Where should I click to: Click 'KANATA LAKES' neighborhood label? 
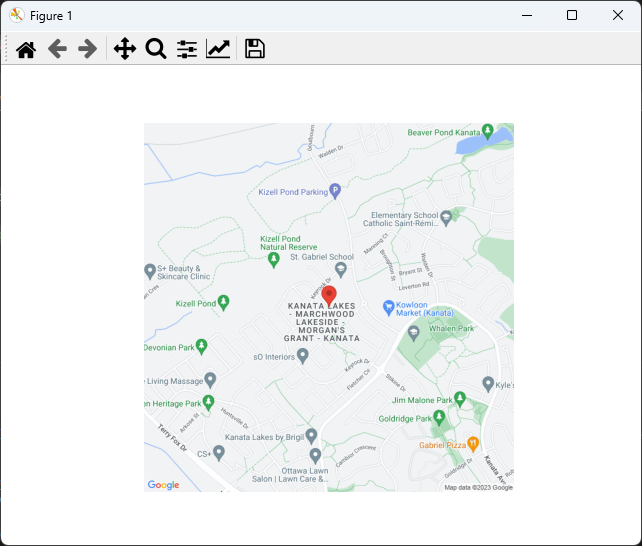(321, 306)
